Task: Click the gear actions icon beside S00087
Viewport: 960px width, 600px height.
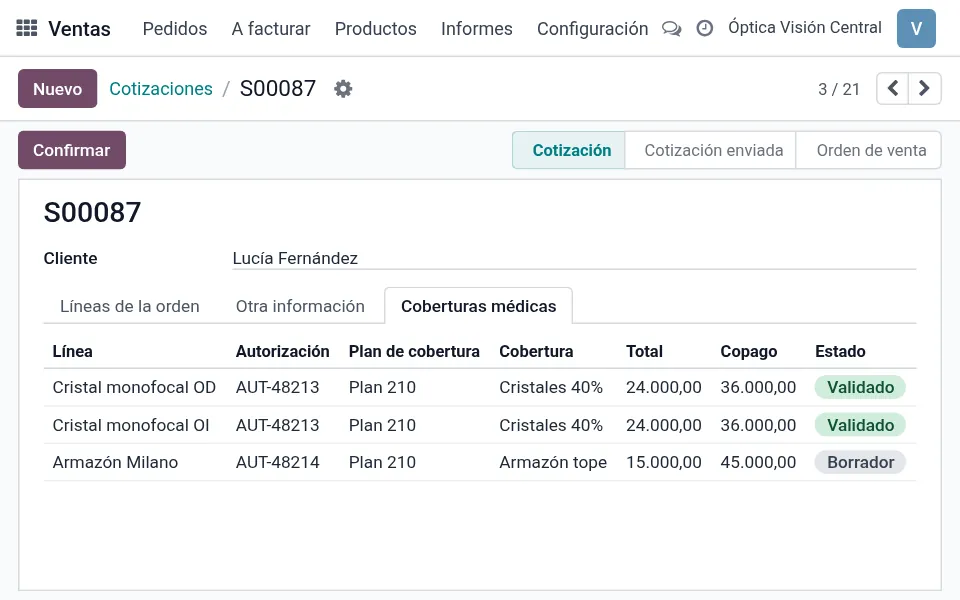Action: click(x=343, y=89)
